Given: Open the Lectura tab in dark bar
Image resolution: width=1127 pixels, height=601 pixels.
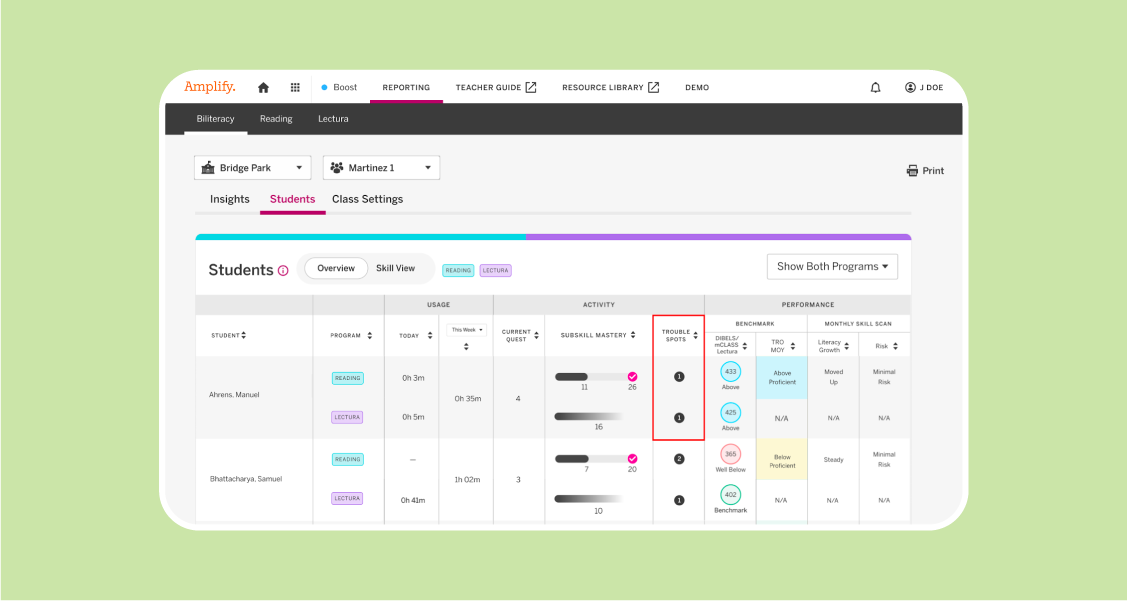Looking at the screenshot, I should (x=333, y=119).
